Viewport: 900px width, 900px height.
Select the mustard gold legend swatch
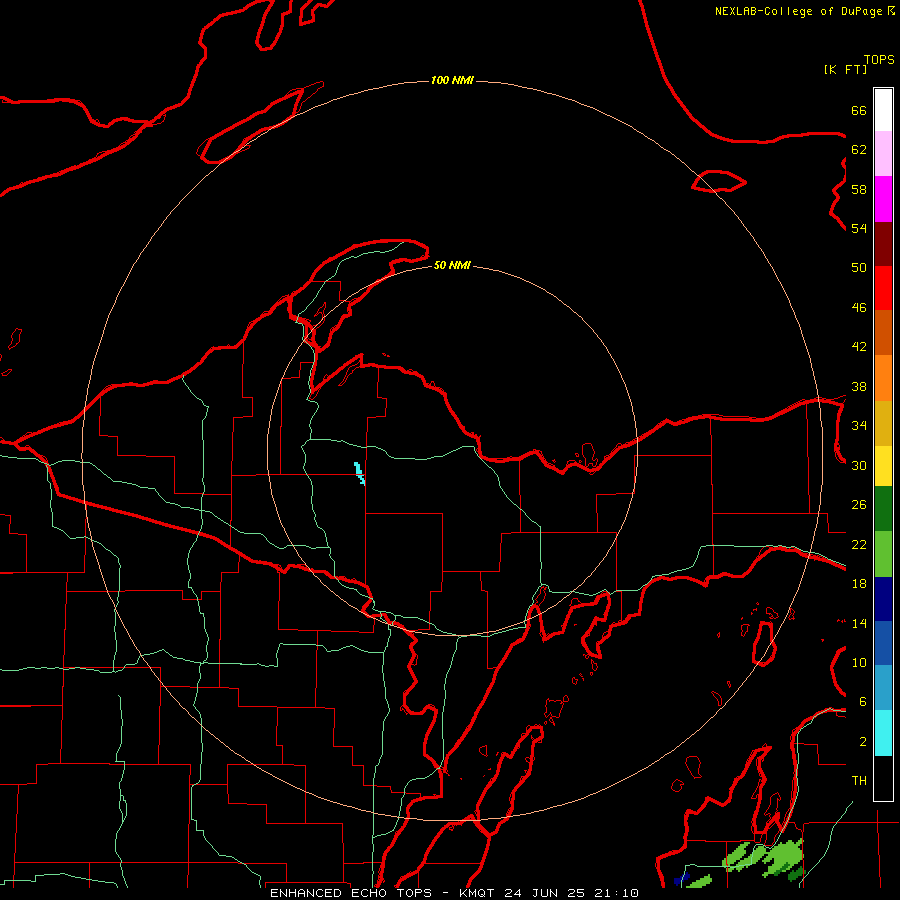883,424
